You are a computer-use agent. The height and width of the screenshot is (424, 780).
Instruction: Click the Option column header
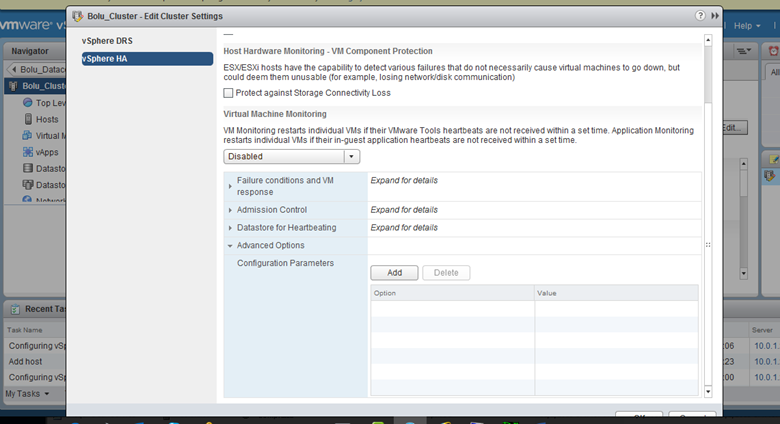point(452,293)
